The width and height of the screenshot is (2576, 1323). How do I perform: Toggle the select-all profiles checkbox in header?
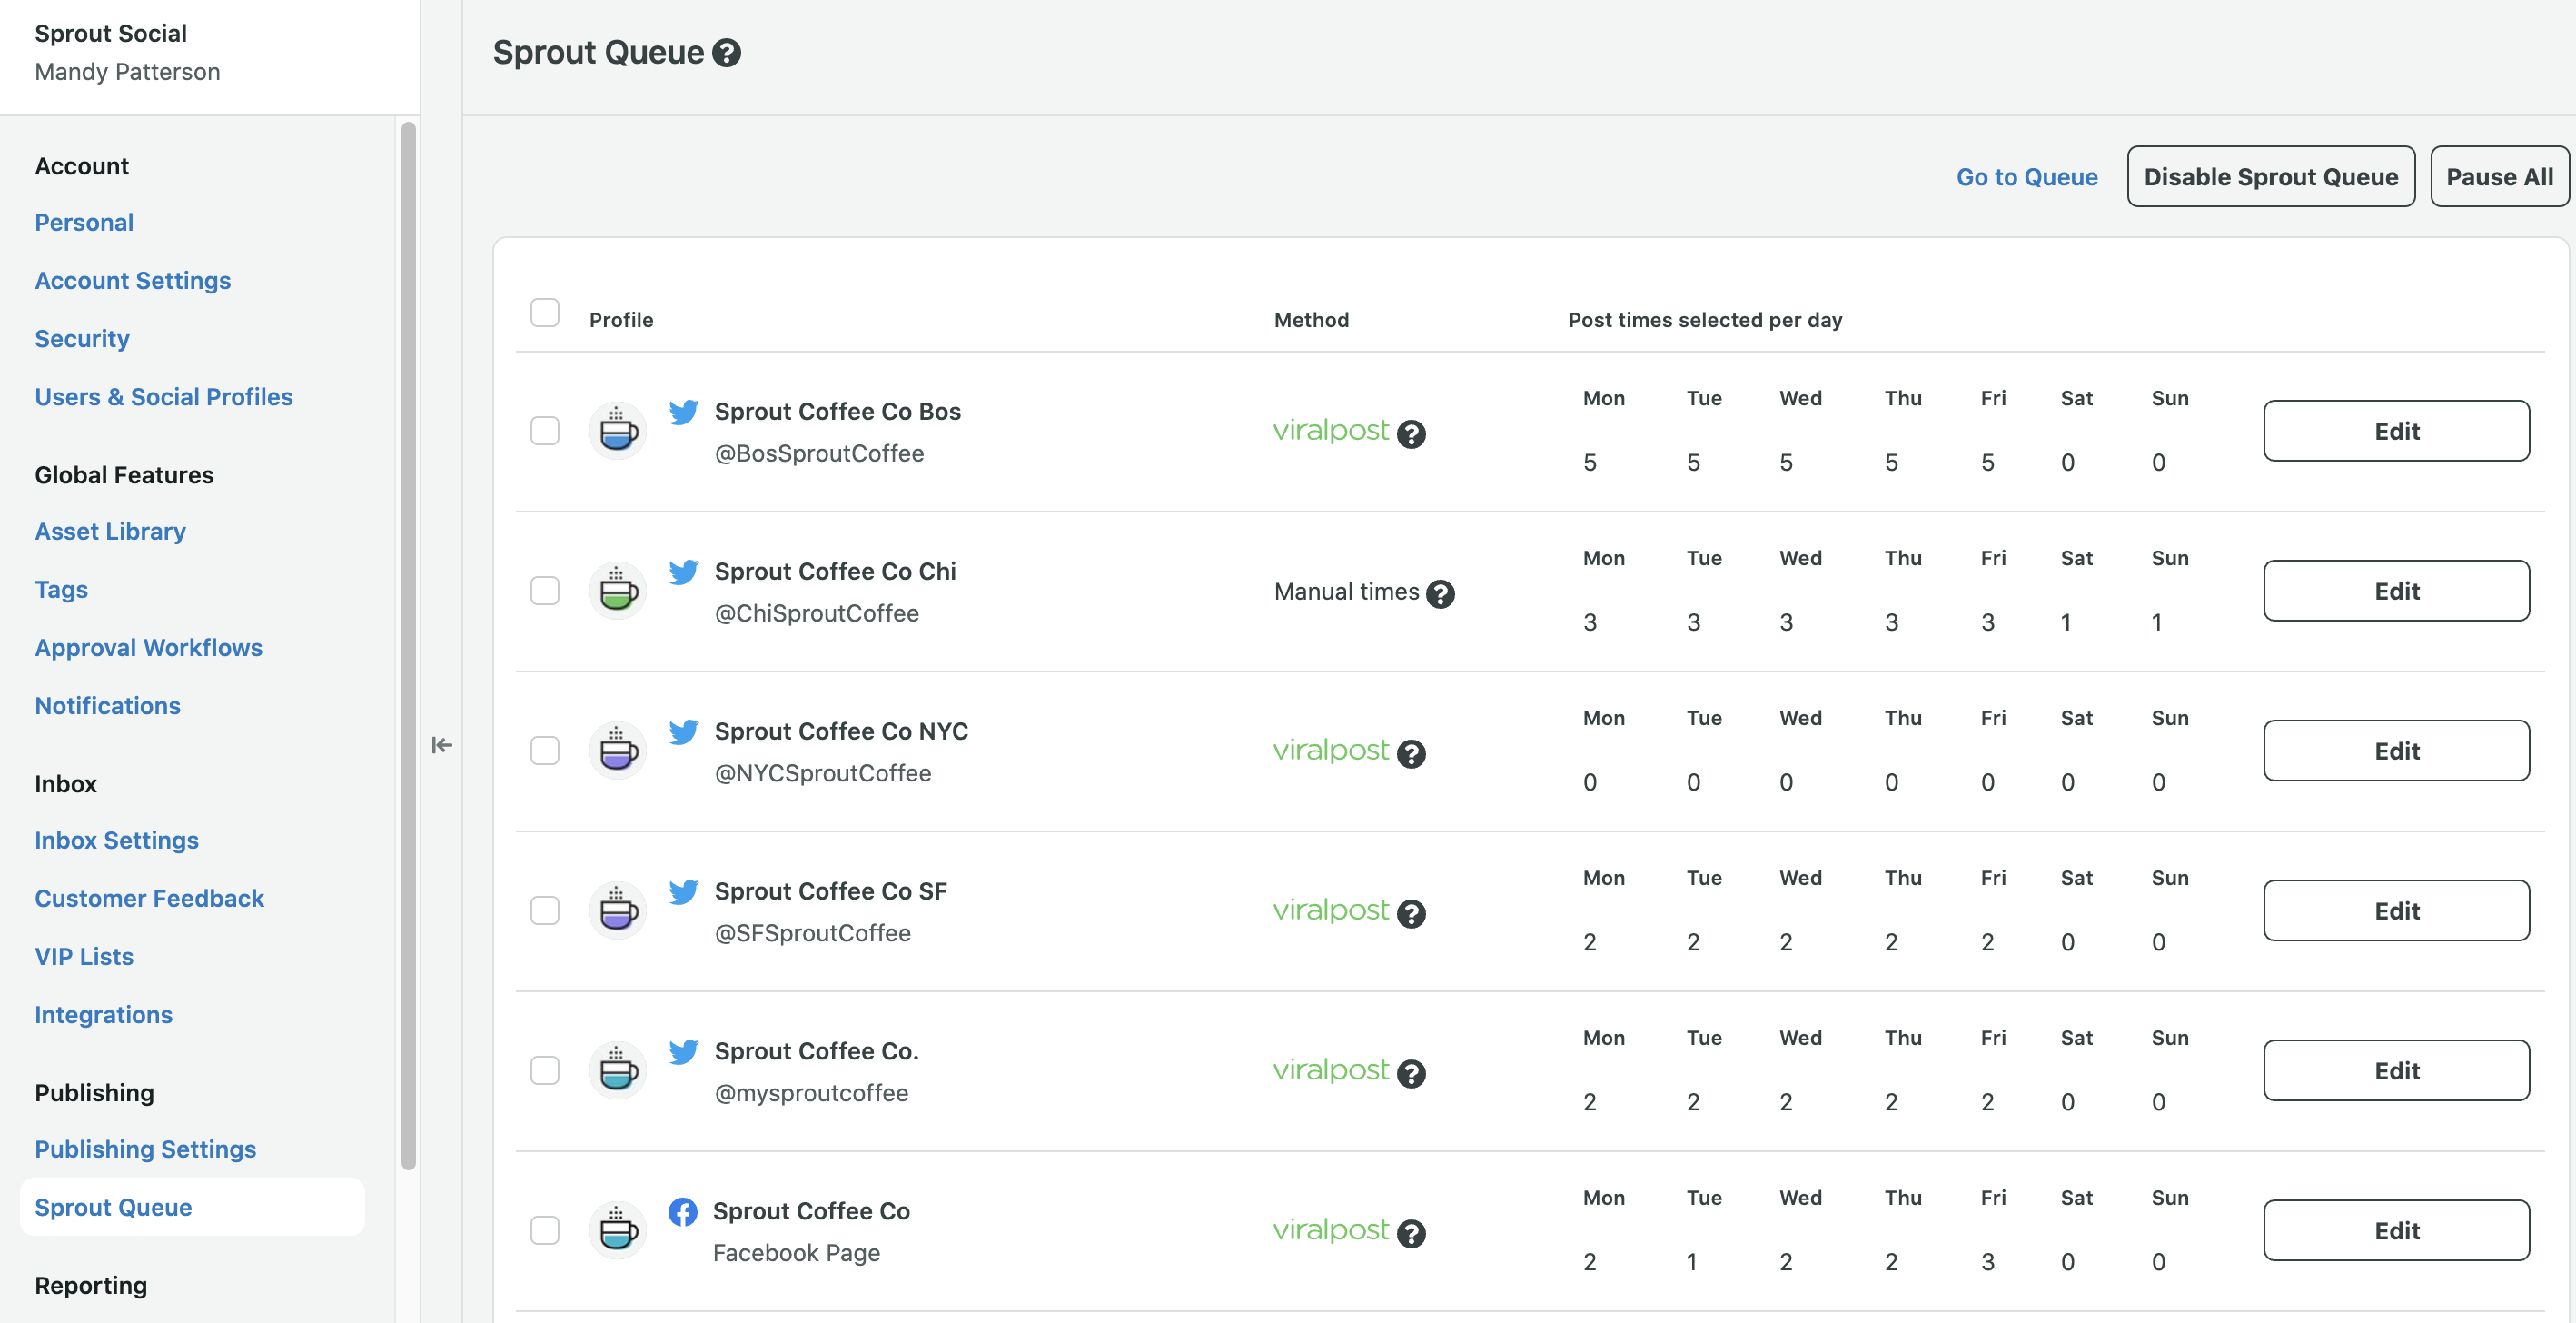545,313
